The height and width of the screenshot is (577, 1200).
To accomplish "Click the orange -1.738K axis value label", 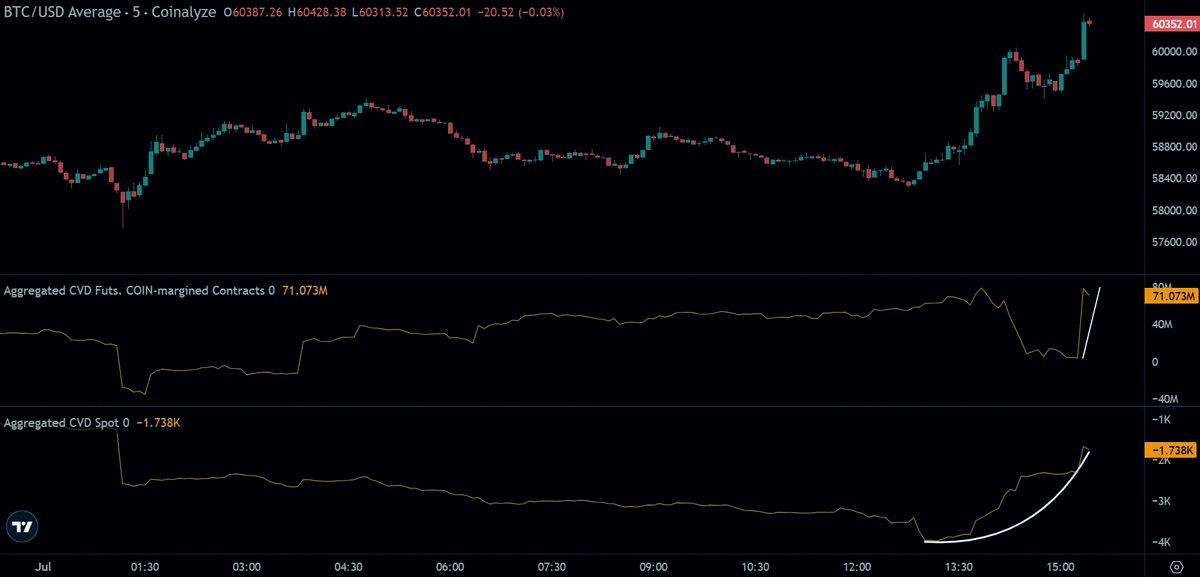I will [x=1171, y=451].
